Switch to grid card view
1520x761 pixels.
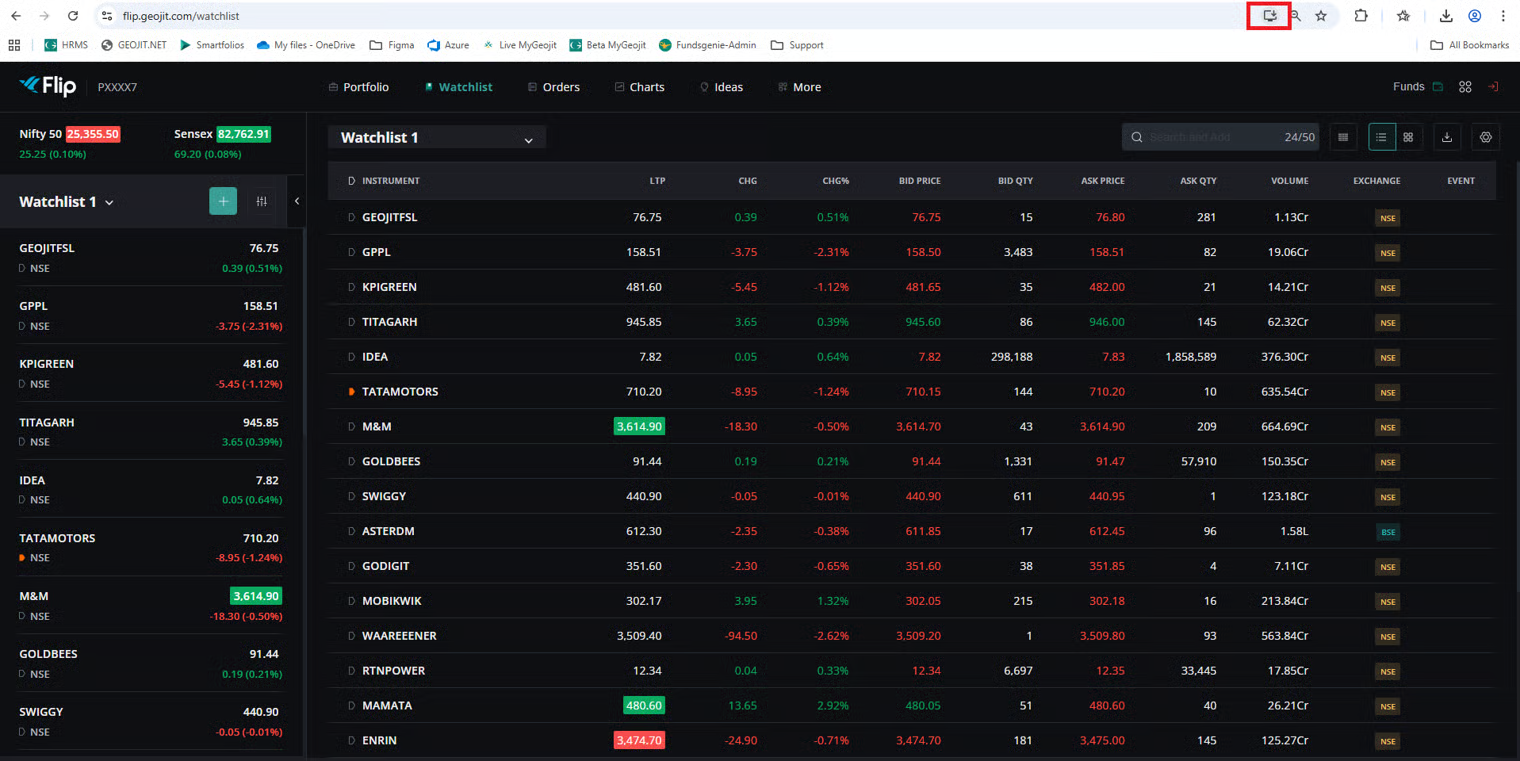tap(1408, 137)
